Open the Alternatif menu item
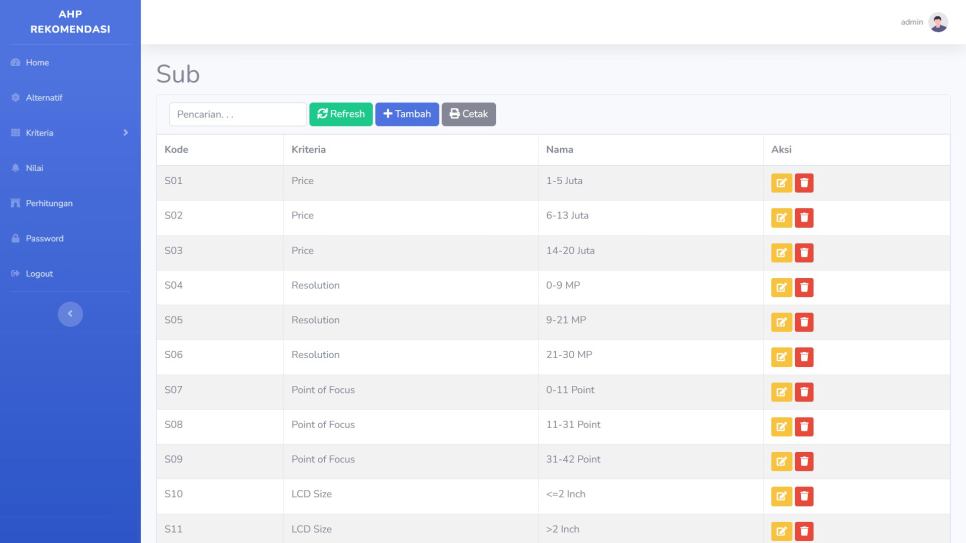Viewport: 966px width, 543px height. click(x=44, y=98)
